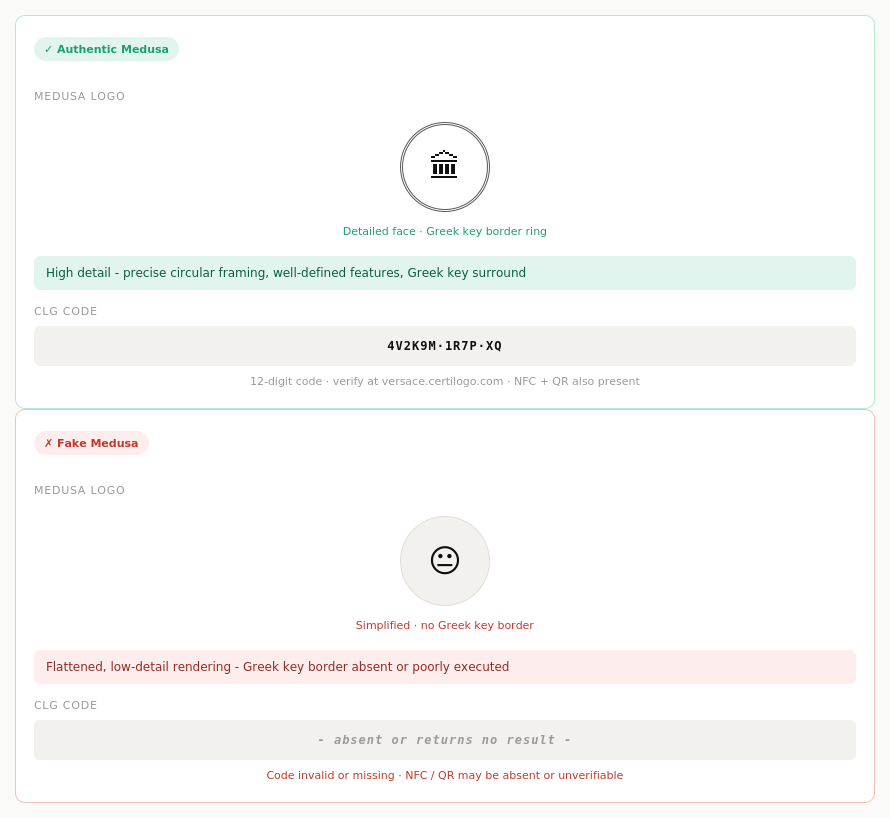Click CLG CODE label in fake card
Screen dimensions: 890x818
[x=66, y=706]
